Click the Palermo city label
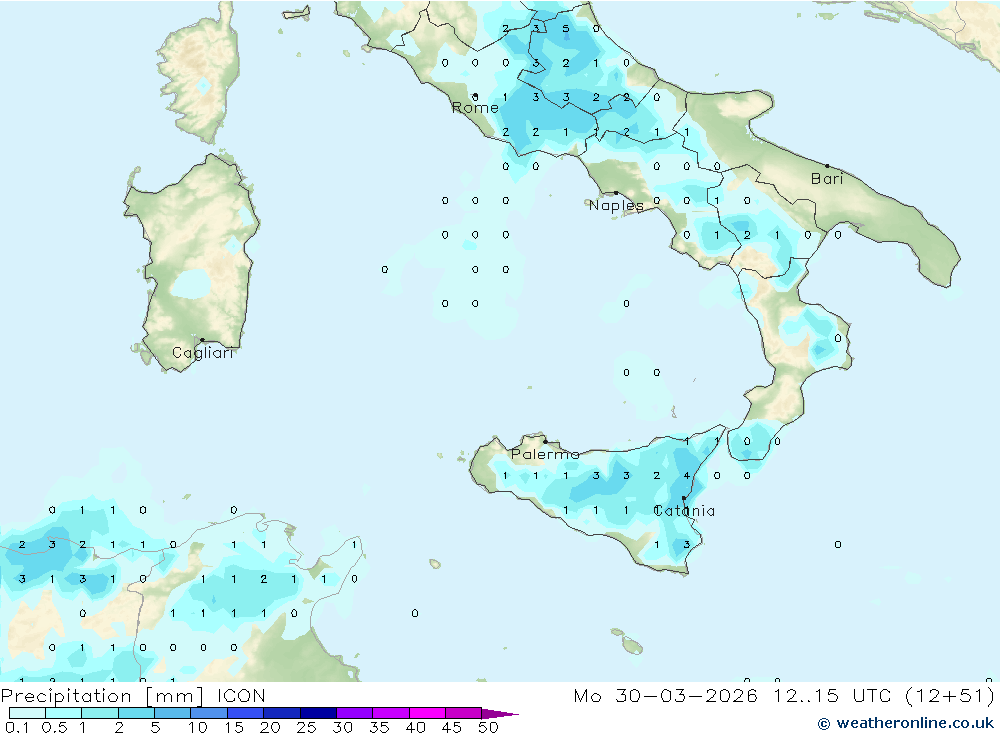This screenshot has height=733, width=1000. [x=545, y=454]
